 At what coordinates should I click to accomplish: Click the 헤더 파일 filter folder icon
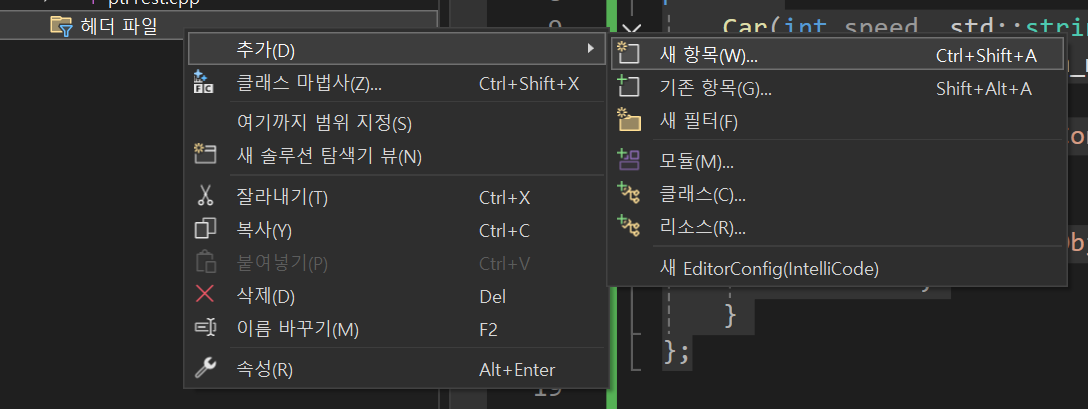pyautogui.click(x=62, y=27)
